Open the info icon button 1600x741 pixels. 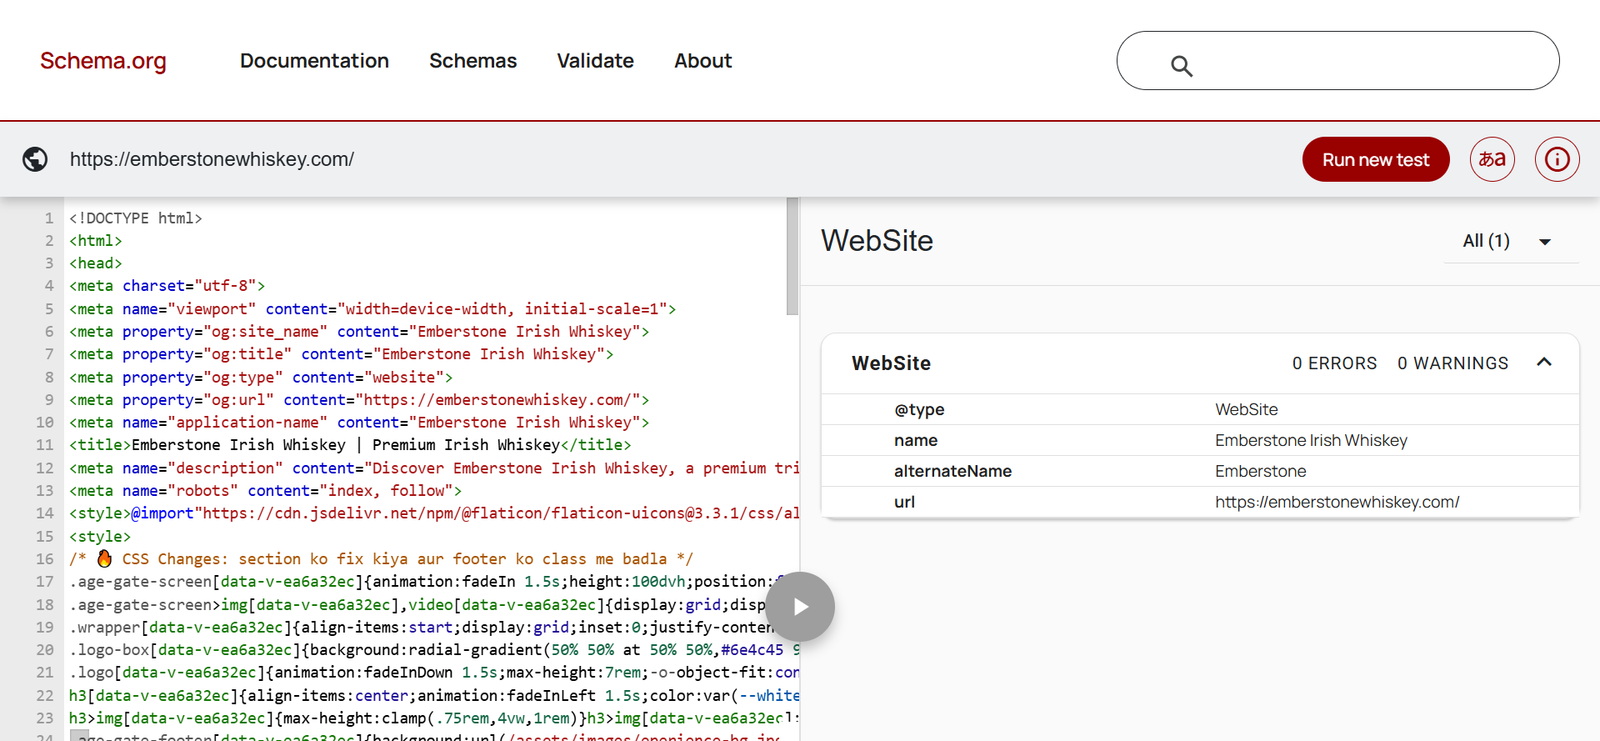pos(1557,159)
